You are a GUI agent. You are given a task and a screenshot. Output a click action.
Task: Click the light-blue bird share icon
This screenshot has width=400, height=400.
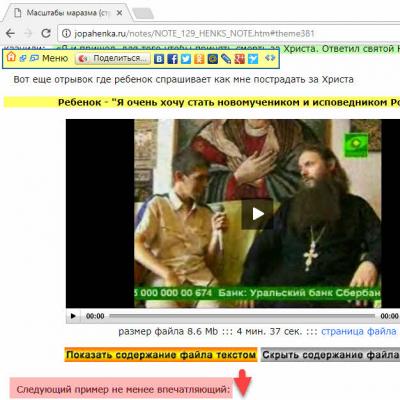click(x=253, y=59)
